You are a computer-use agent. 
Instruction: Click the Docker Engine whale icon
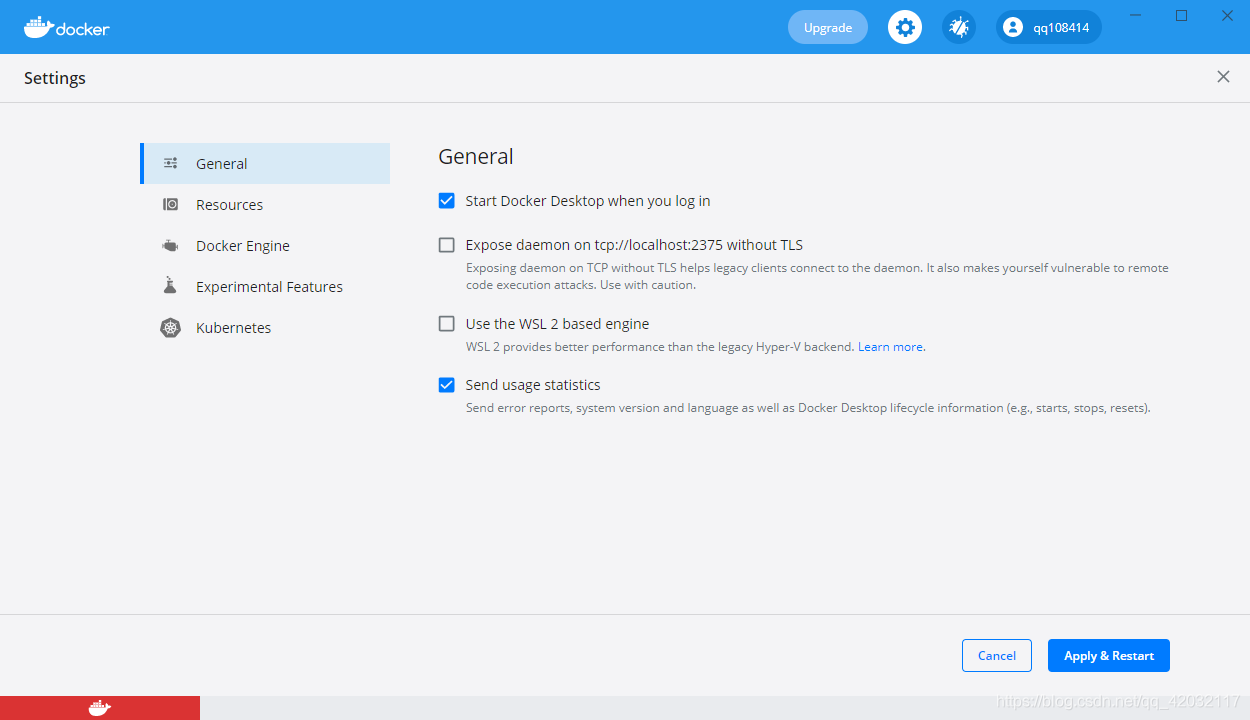click(171, 245)
